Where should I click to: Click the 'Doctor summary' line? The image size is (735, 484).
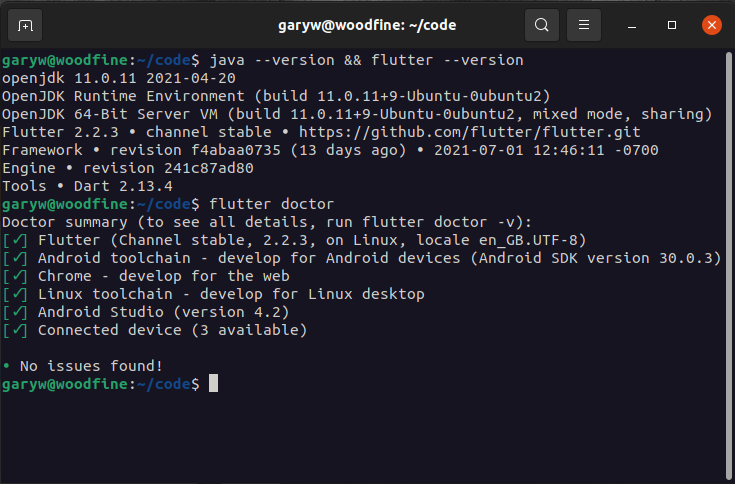pos(267,222)
